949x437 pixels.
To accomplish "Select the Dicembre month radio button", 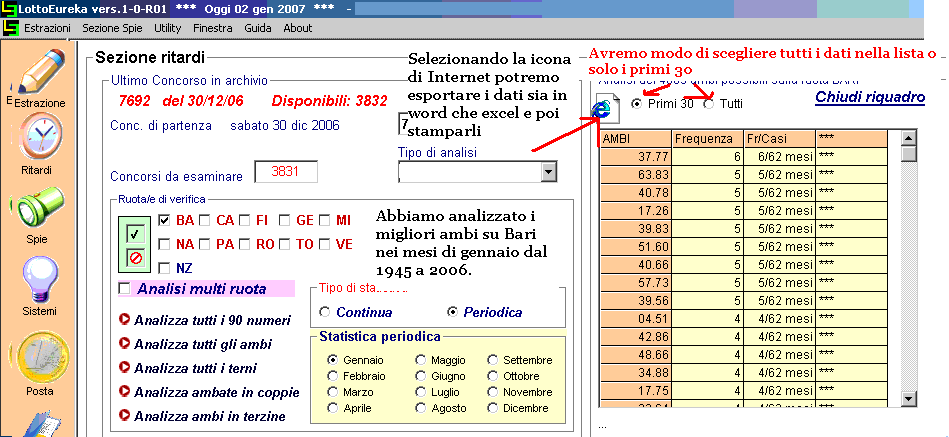I will [493, 408].
